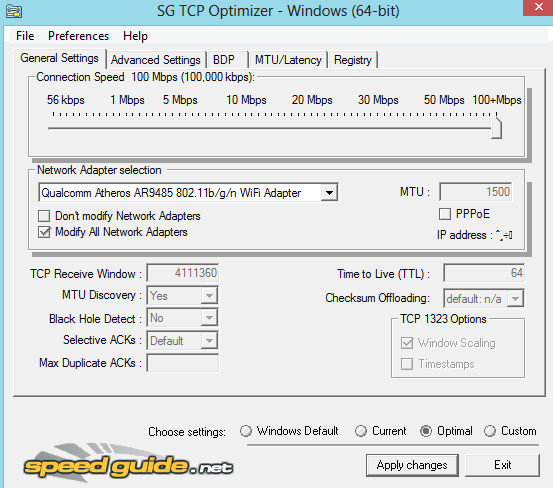553x488 pixels.
Task: Select the Custom settings radio button
Action: click(490, 431)
